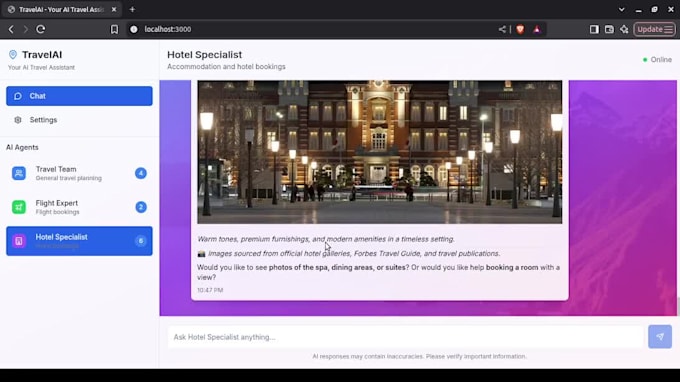Screen dimensions: 680x382
Task: Focus the Ask Hotel Specialist input field
Action: (x=405, y=337)
